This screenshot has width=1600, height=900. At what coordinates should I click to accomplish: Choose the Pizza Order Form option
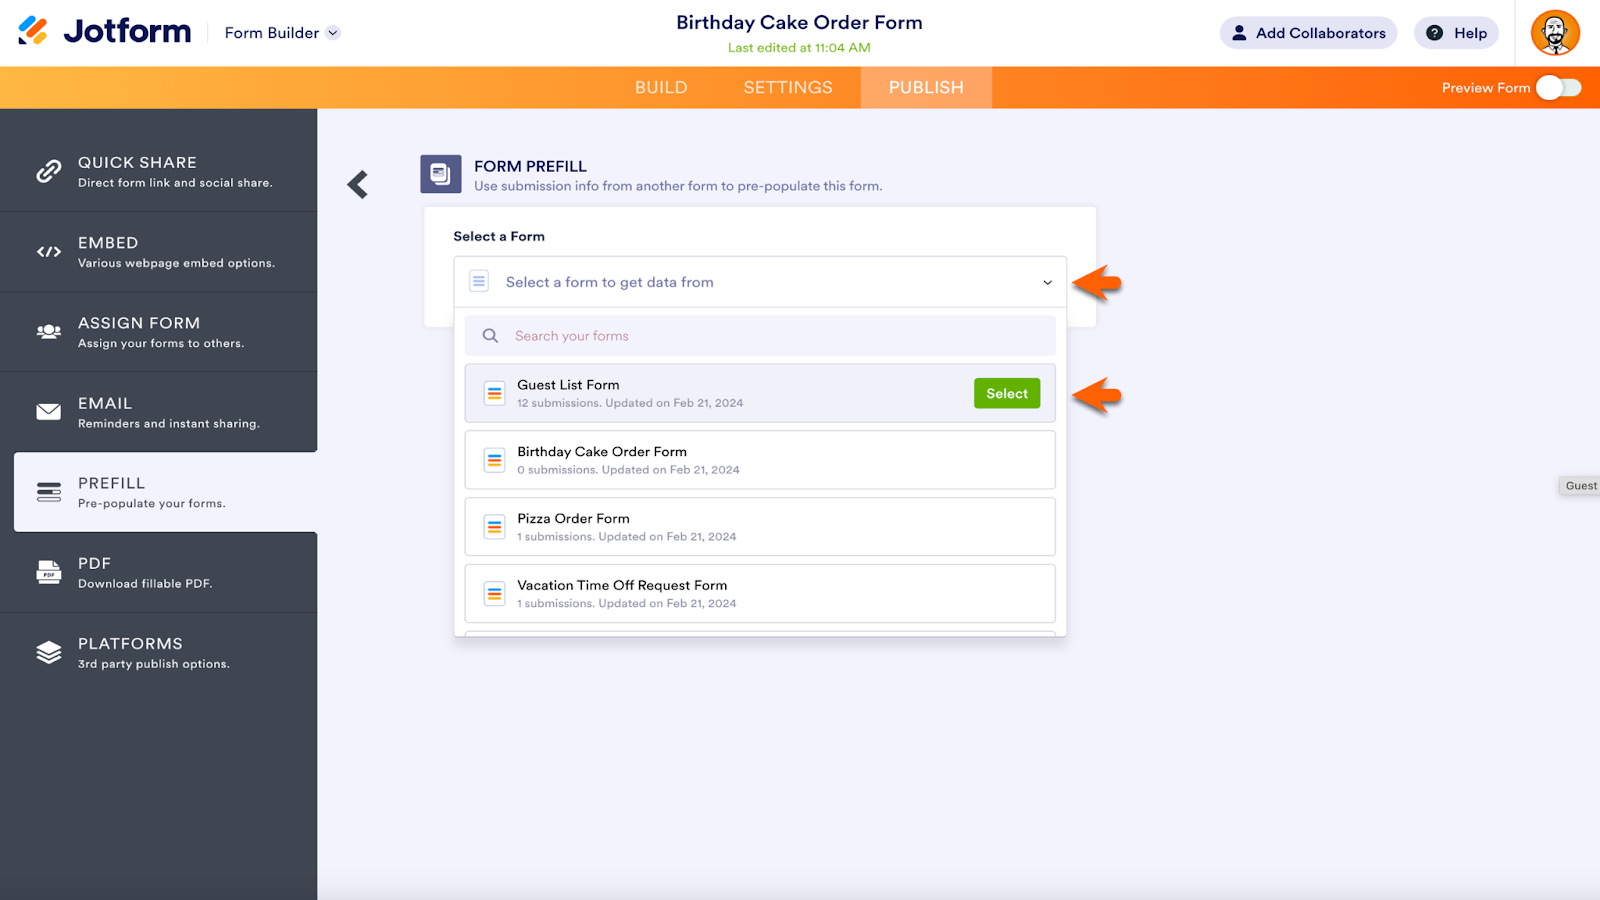(760, 527)
